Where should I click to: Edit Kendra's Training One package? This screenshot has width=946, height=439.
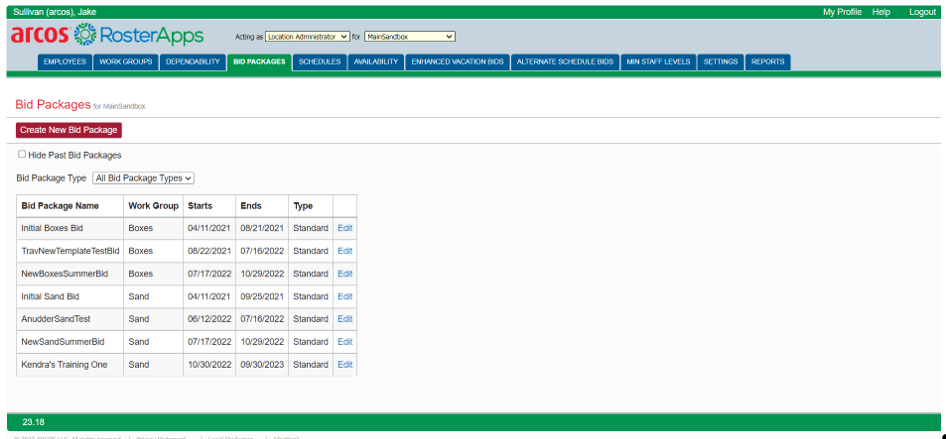pos(345,365)
